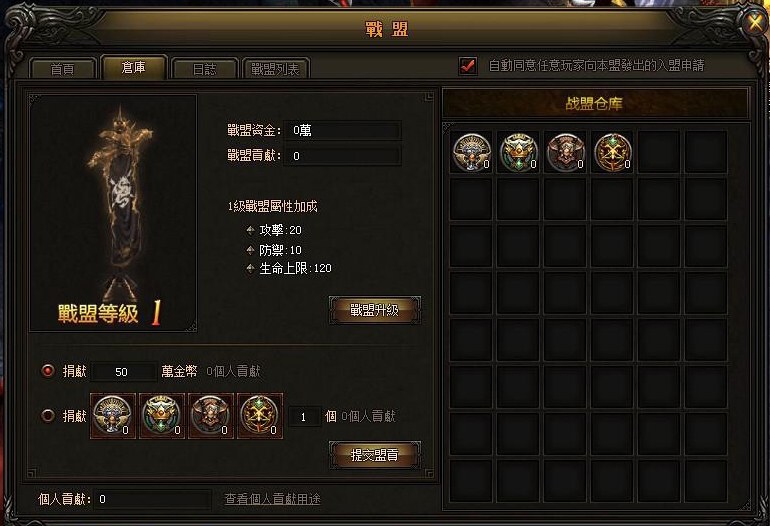The height and width of the screenshot is (526, 770).
Task: Click the gold donation amount field
Action: coord(123,372)
